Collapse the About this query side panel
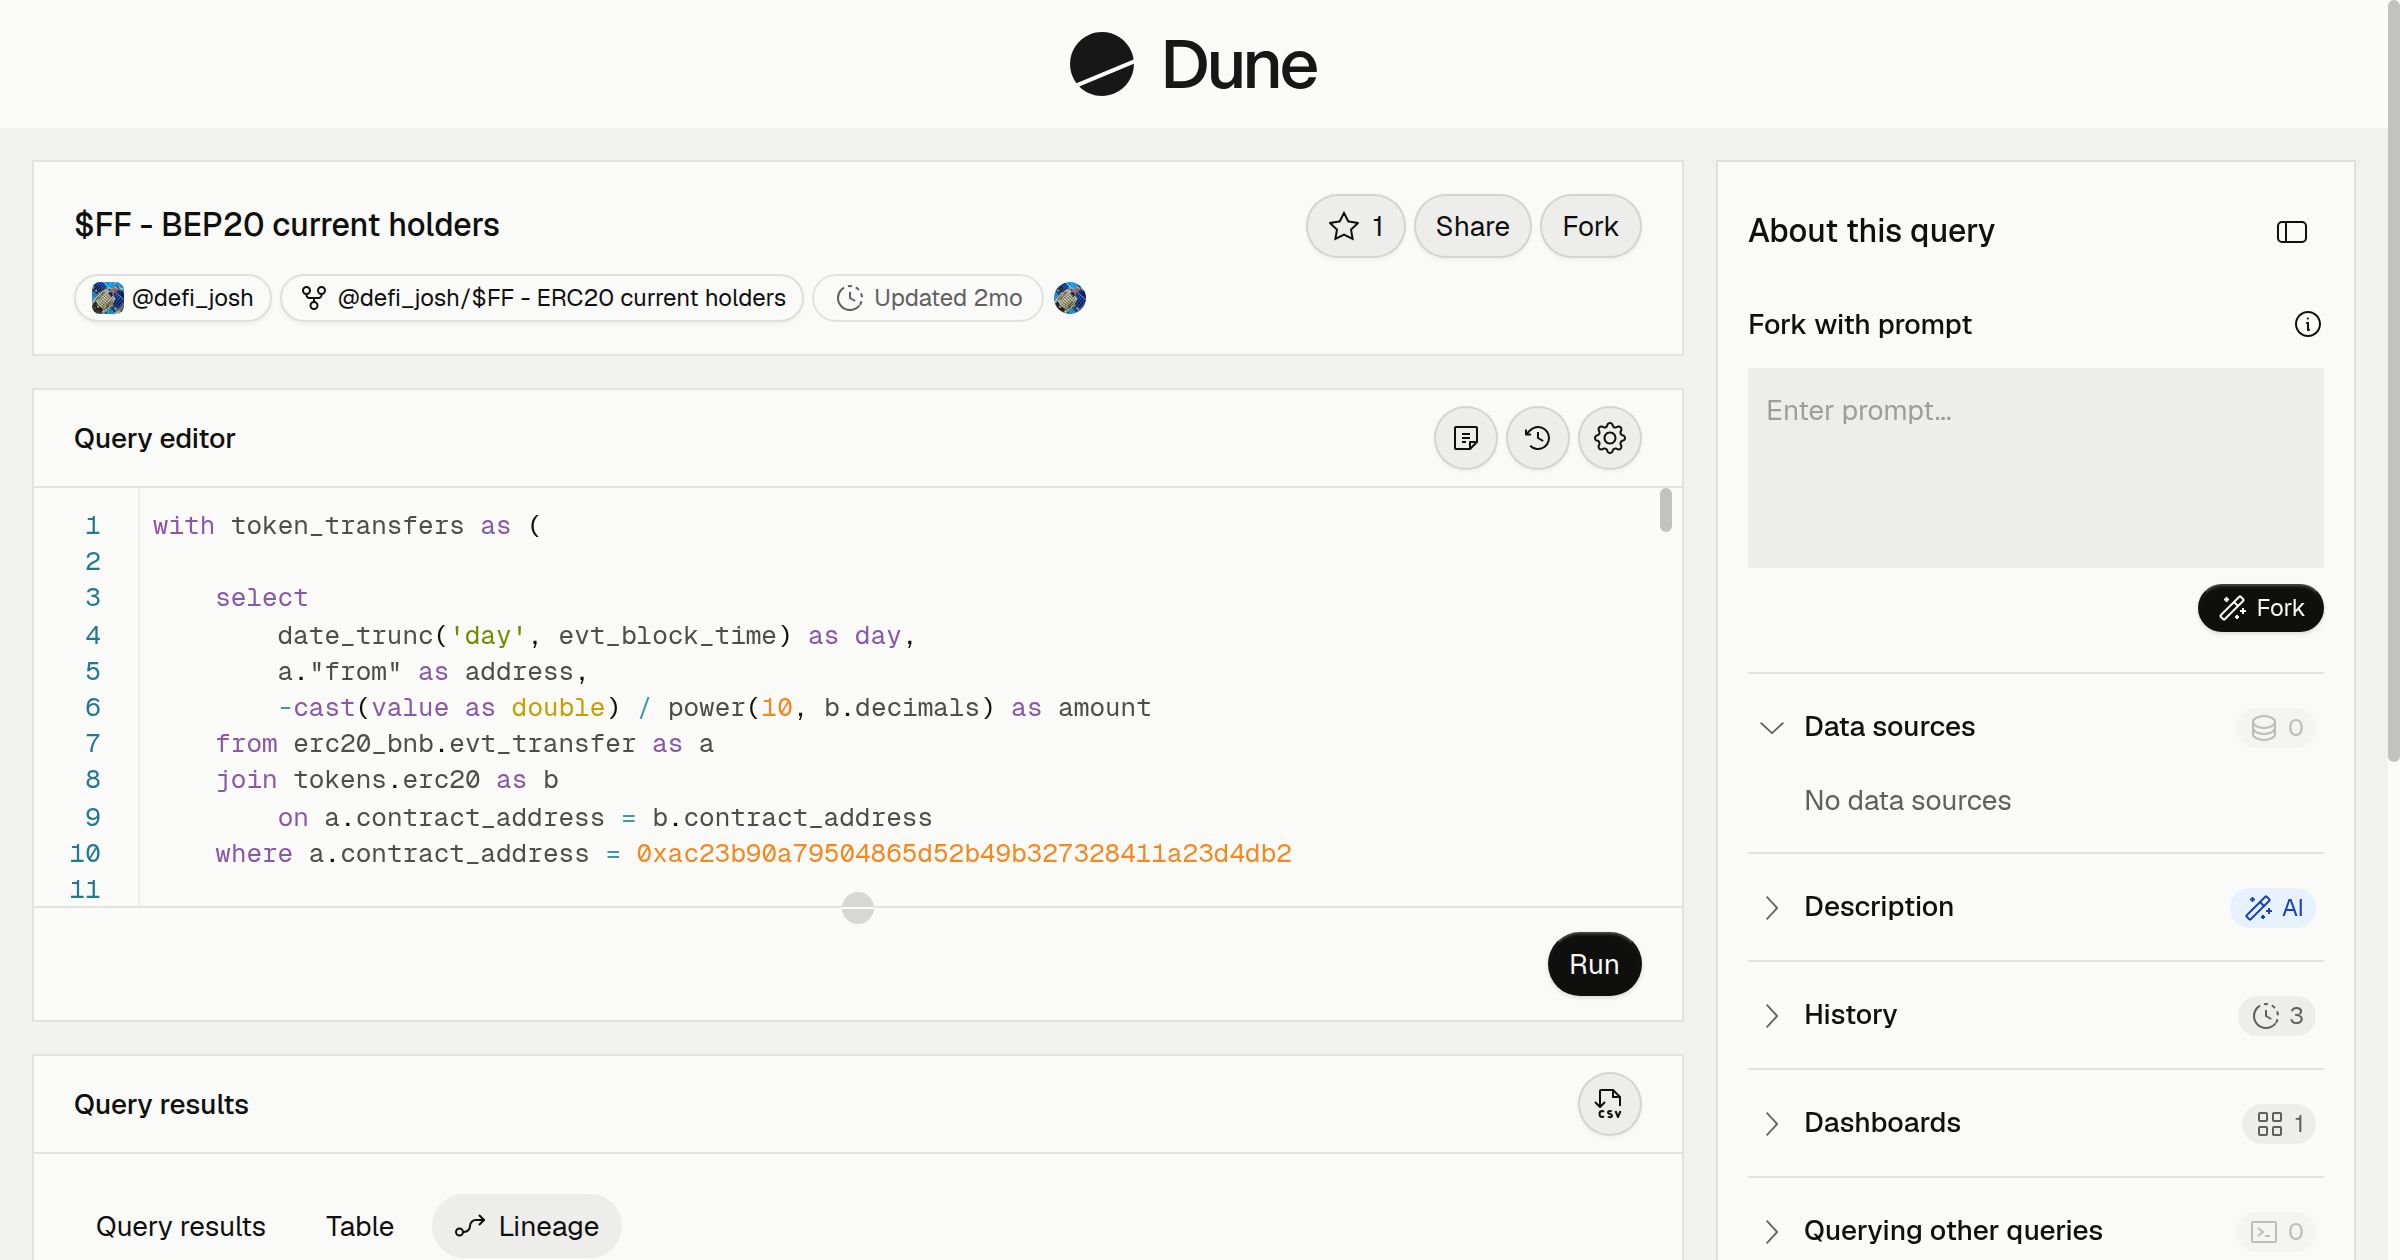2400x1260 pixels. tap(2291, 232)
